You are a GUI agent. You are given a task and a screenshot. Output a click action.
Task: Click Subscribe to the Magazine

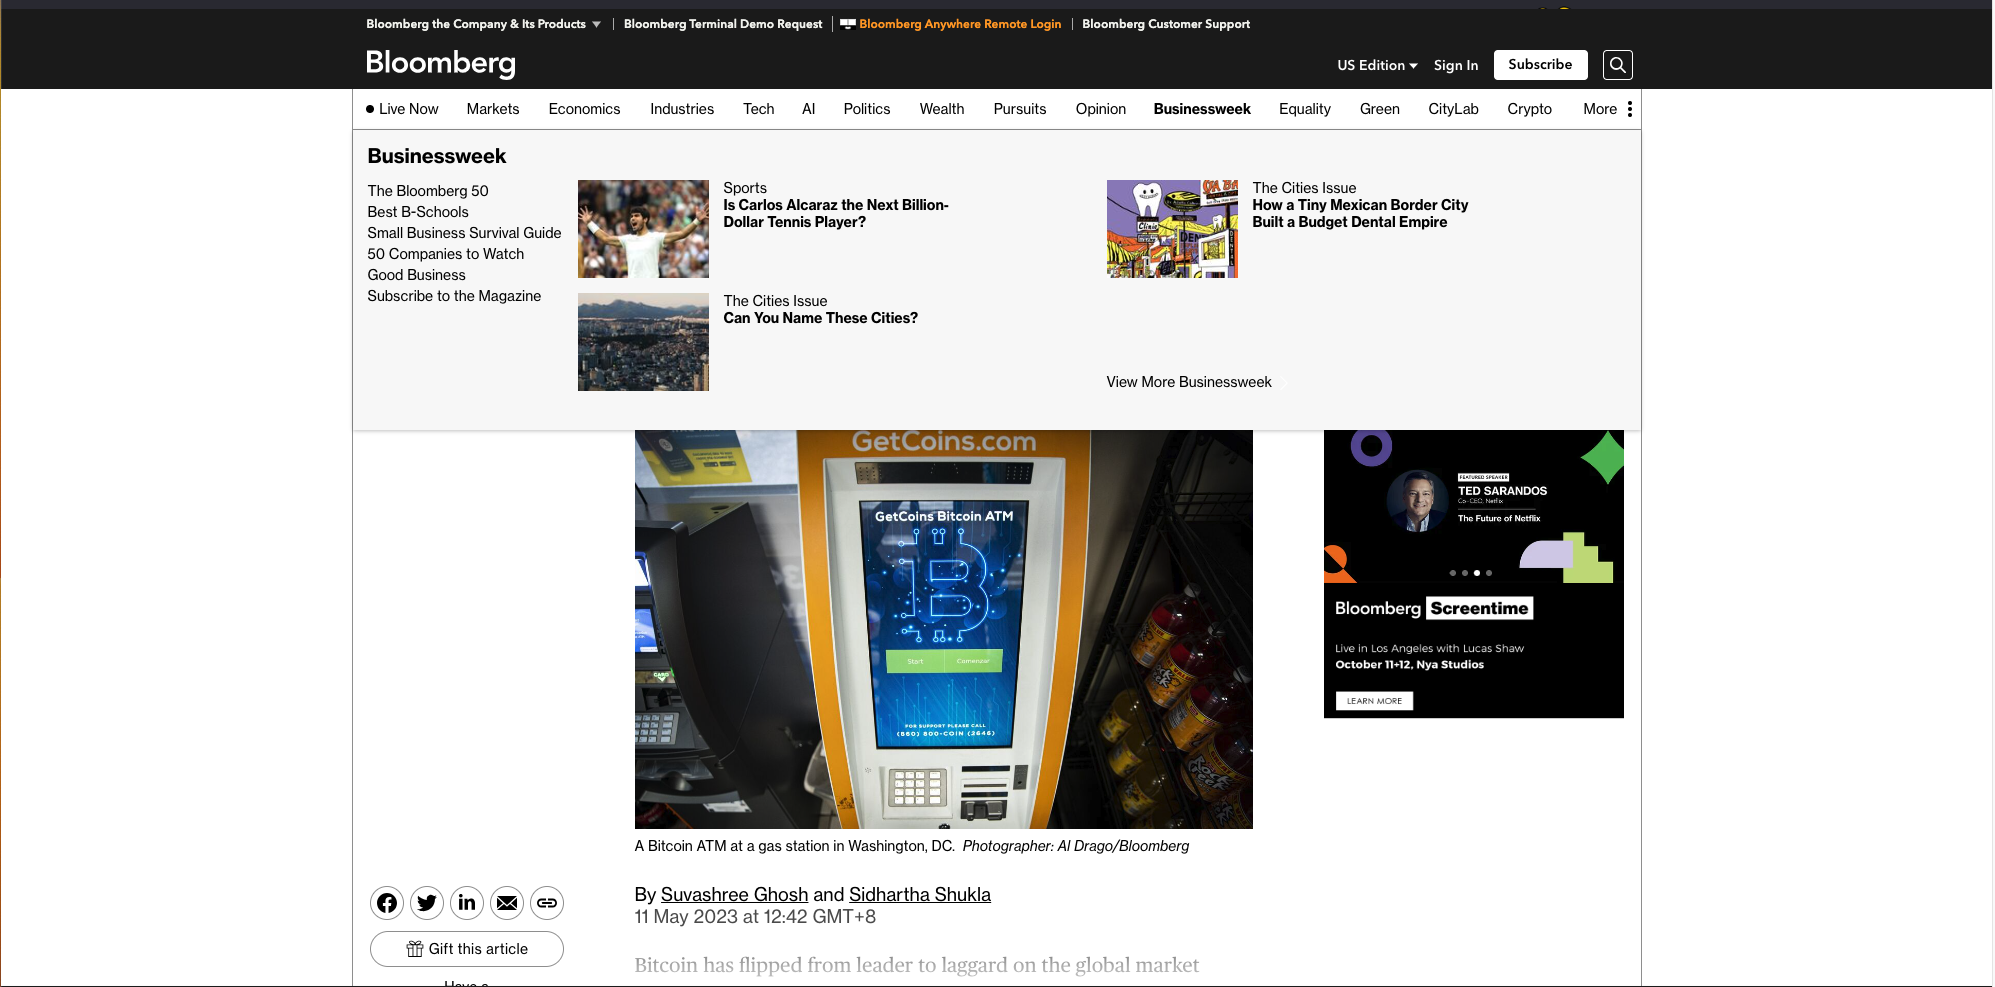point(454,296)
